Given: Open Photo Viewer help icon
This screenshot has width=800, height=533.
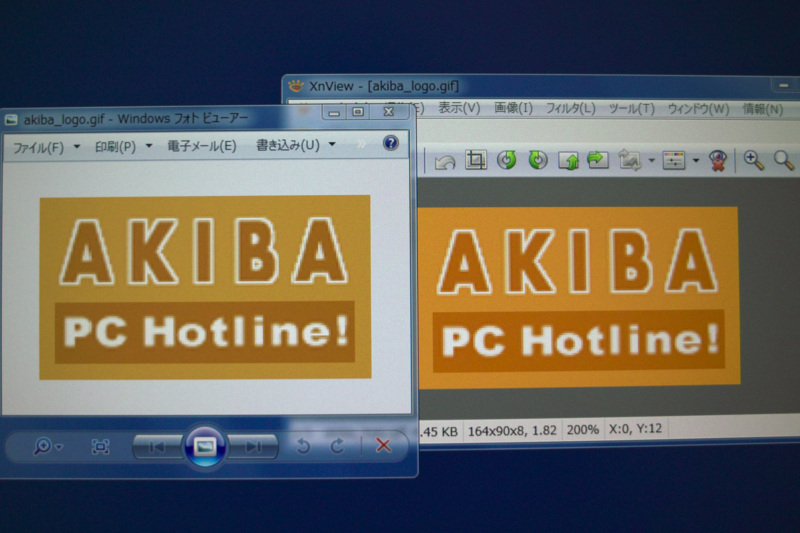Looking at the screenshot, I should (x=391, y=143).
